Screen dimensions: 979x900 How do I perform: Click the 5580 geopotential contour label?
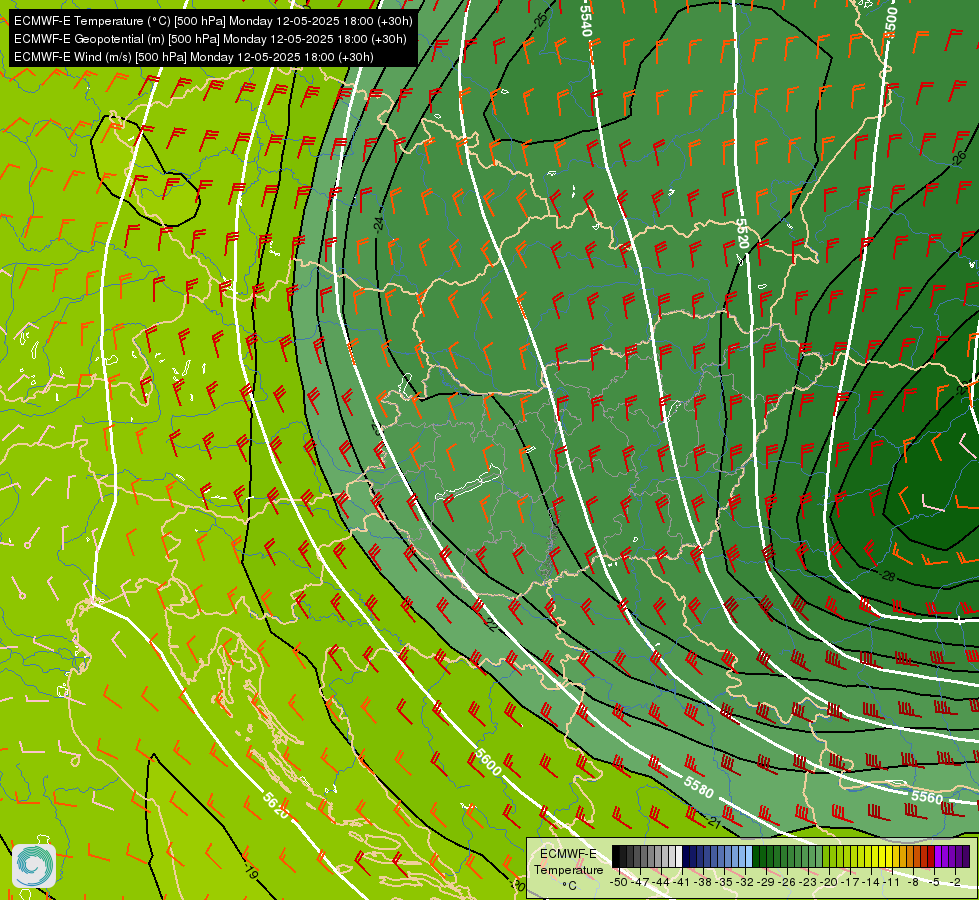698,788
